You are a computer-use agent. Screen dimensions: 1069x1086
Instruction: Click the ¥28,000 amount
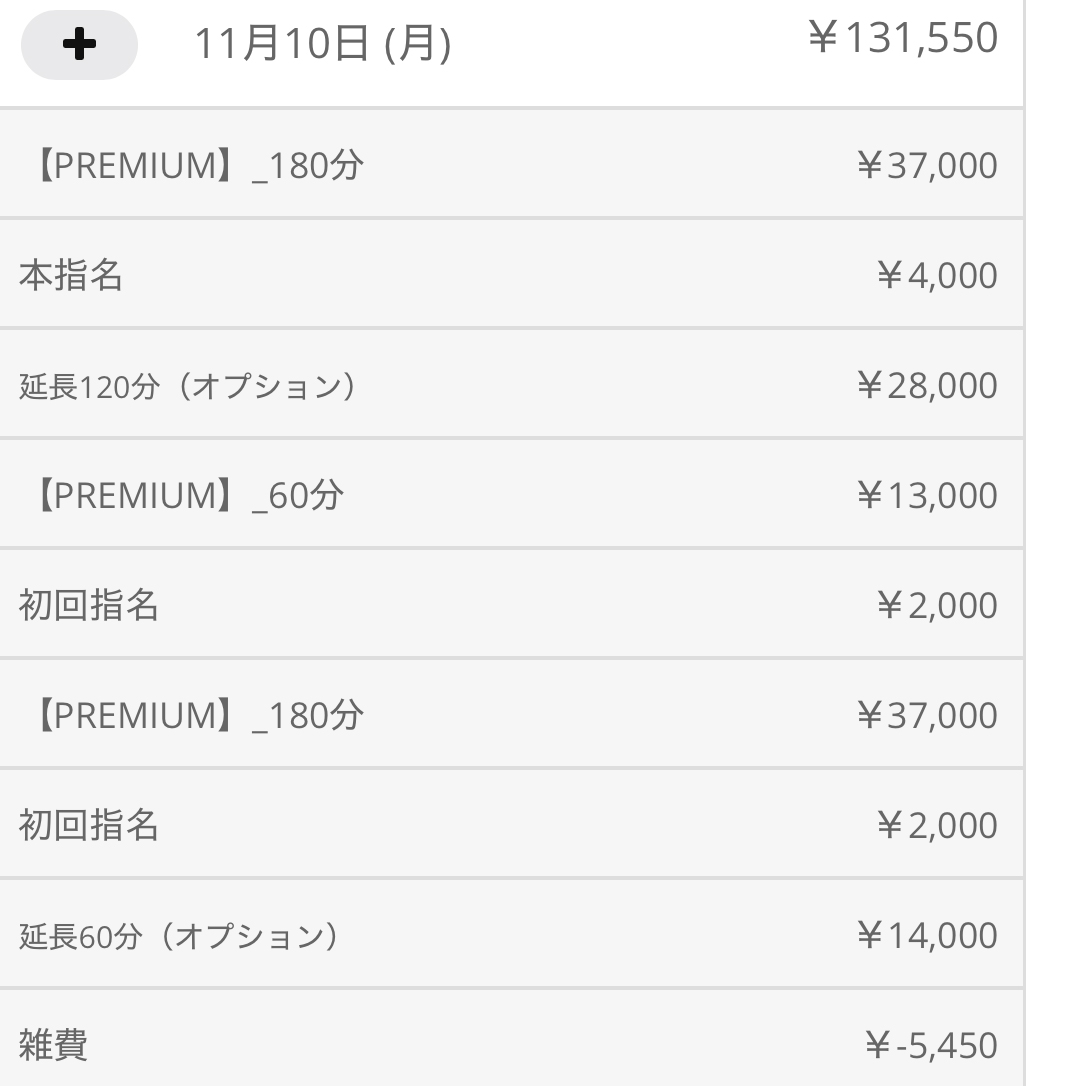pos(926,386)
